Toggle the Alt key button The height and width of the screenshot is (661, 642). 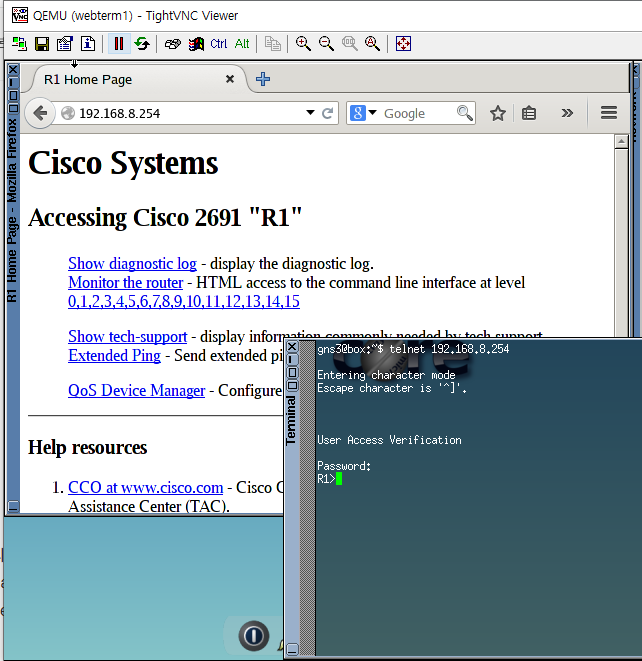242,43
